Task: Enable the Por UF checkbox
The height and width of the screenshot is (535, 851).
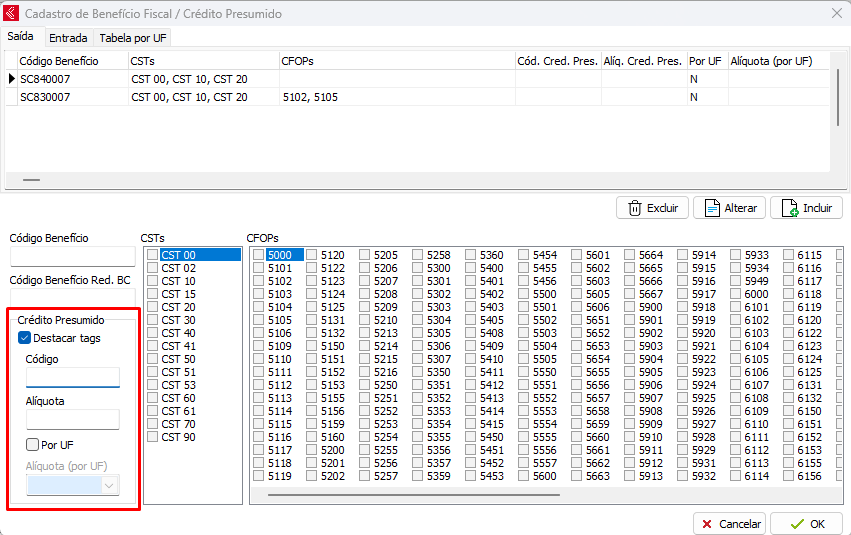Action: [33, 445]
